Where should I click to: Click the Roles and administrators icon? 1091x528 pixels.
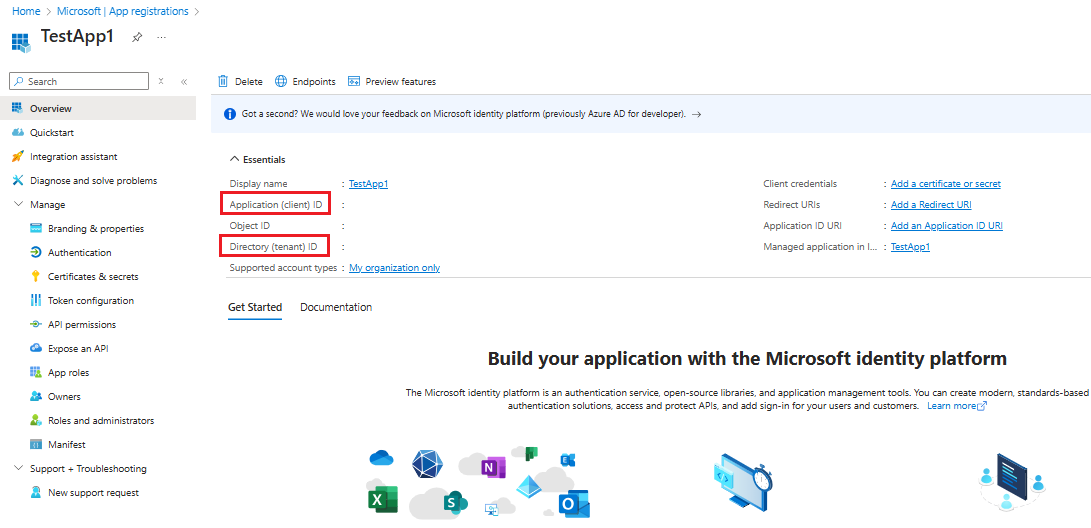[36, 420]
